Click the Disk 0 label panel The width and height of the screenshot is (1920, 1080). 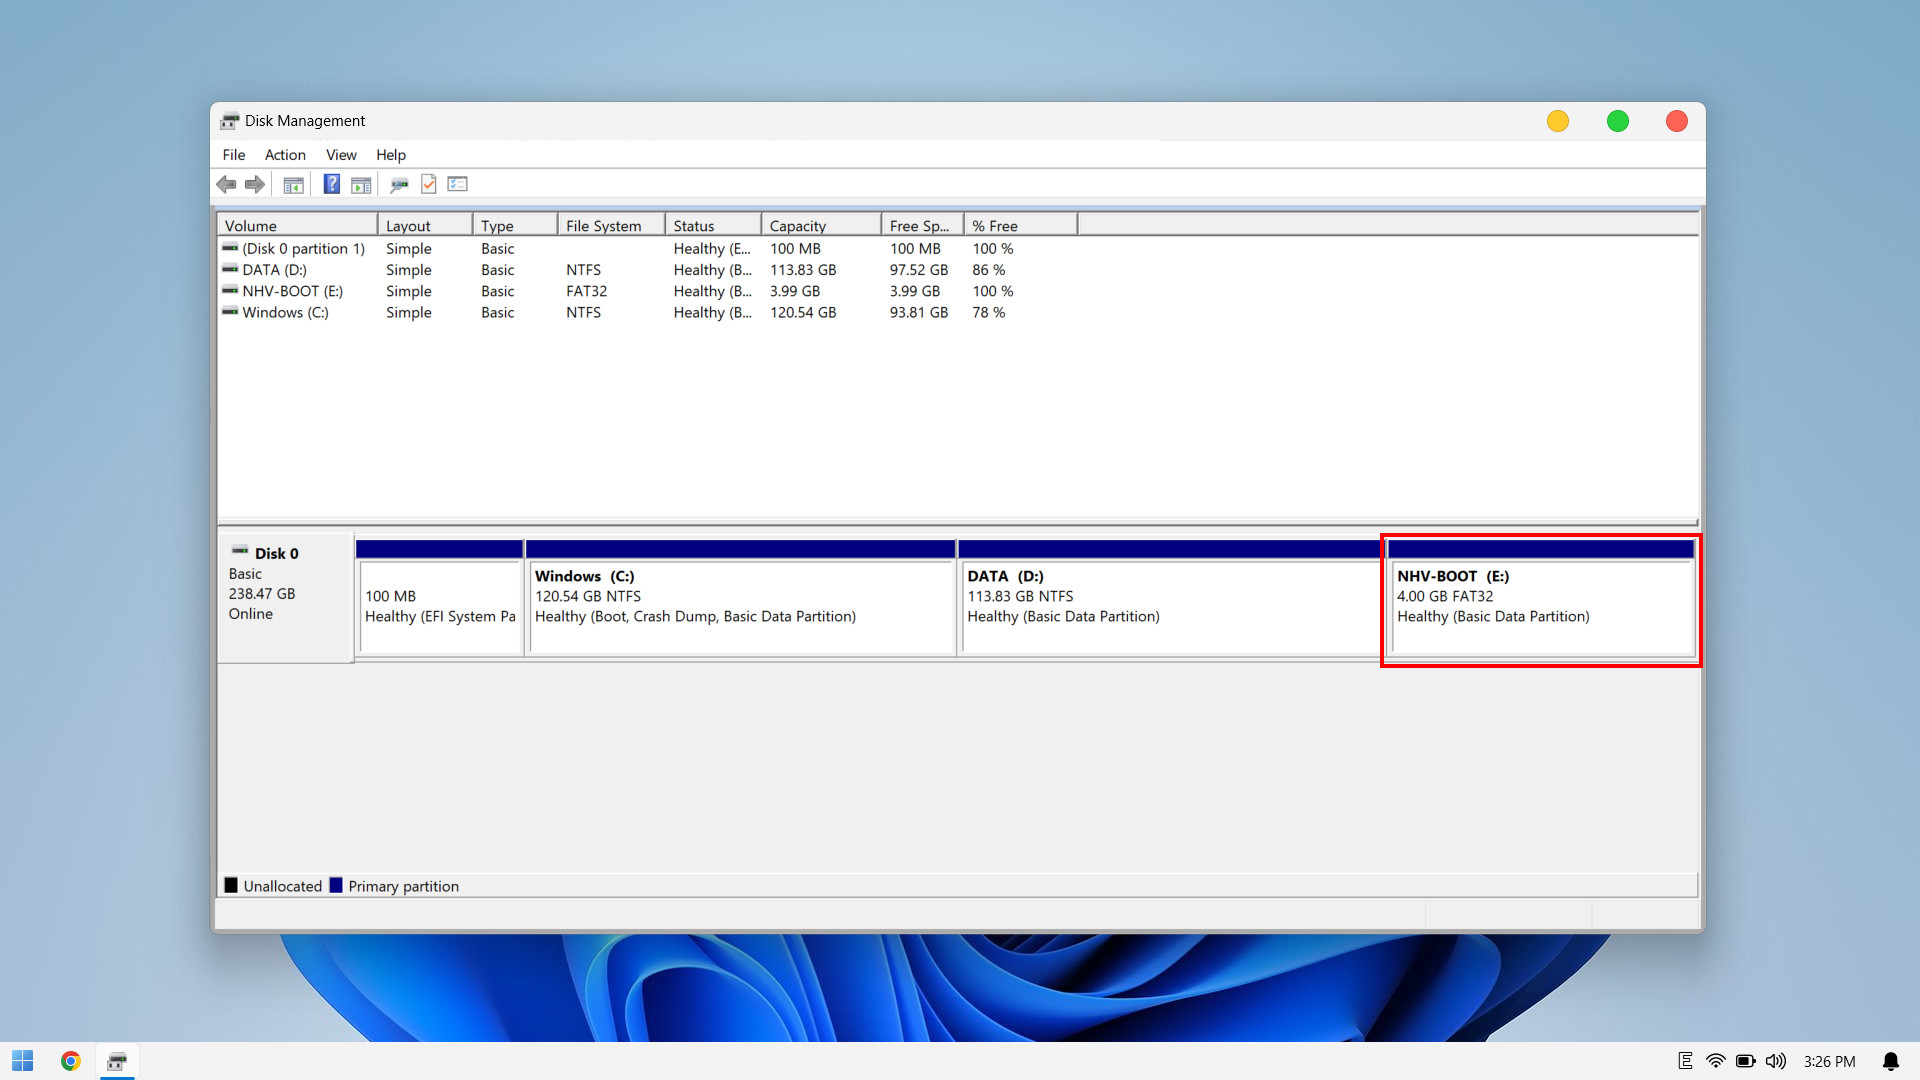[x=284, y=596]
